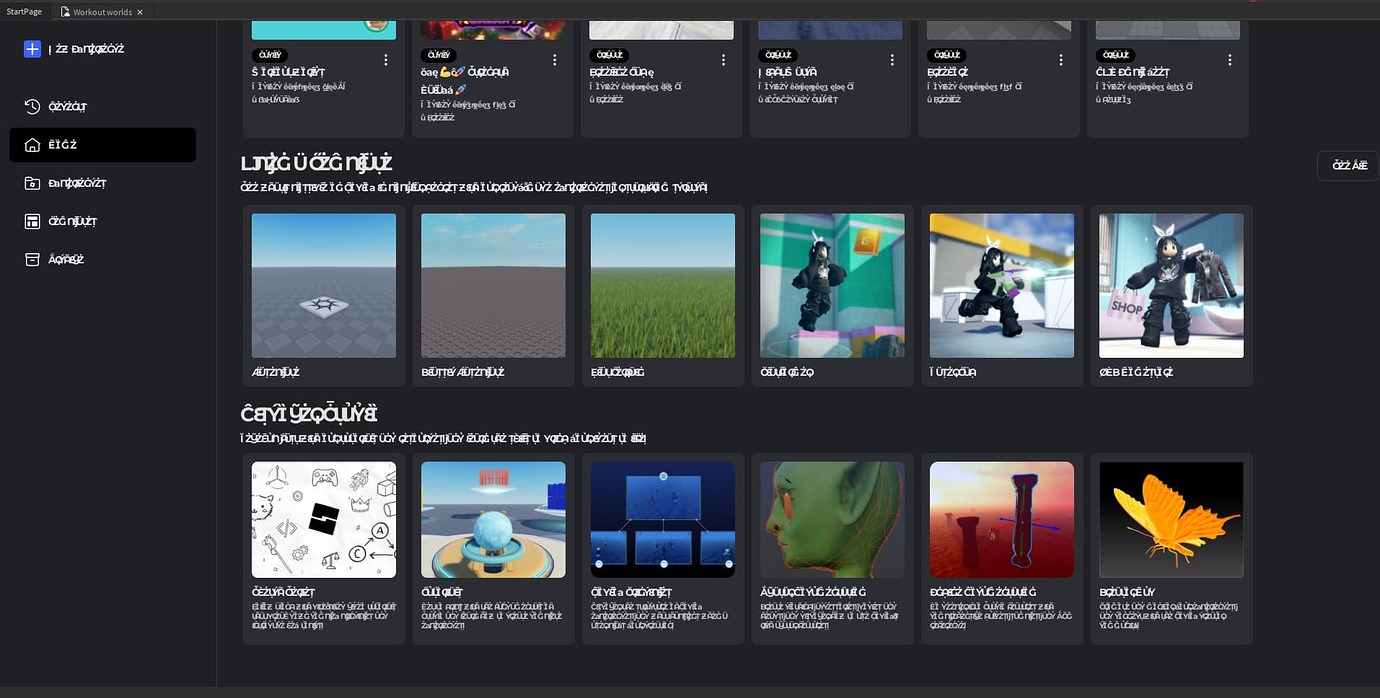The width and height of the screenshot is (1380, 698).
Task: Open the white thumbnail experience card image
Action: click(662, 29)
